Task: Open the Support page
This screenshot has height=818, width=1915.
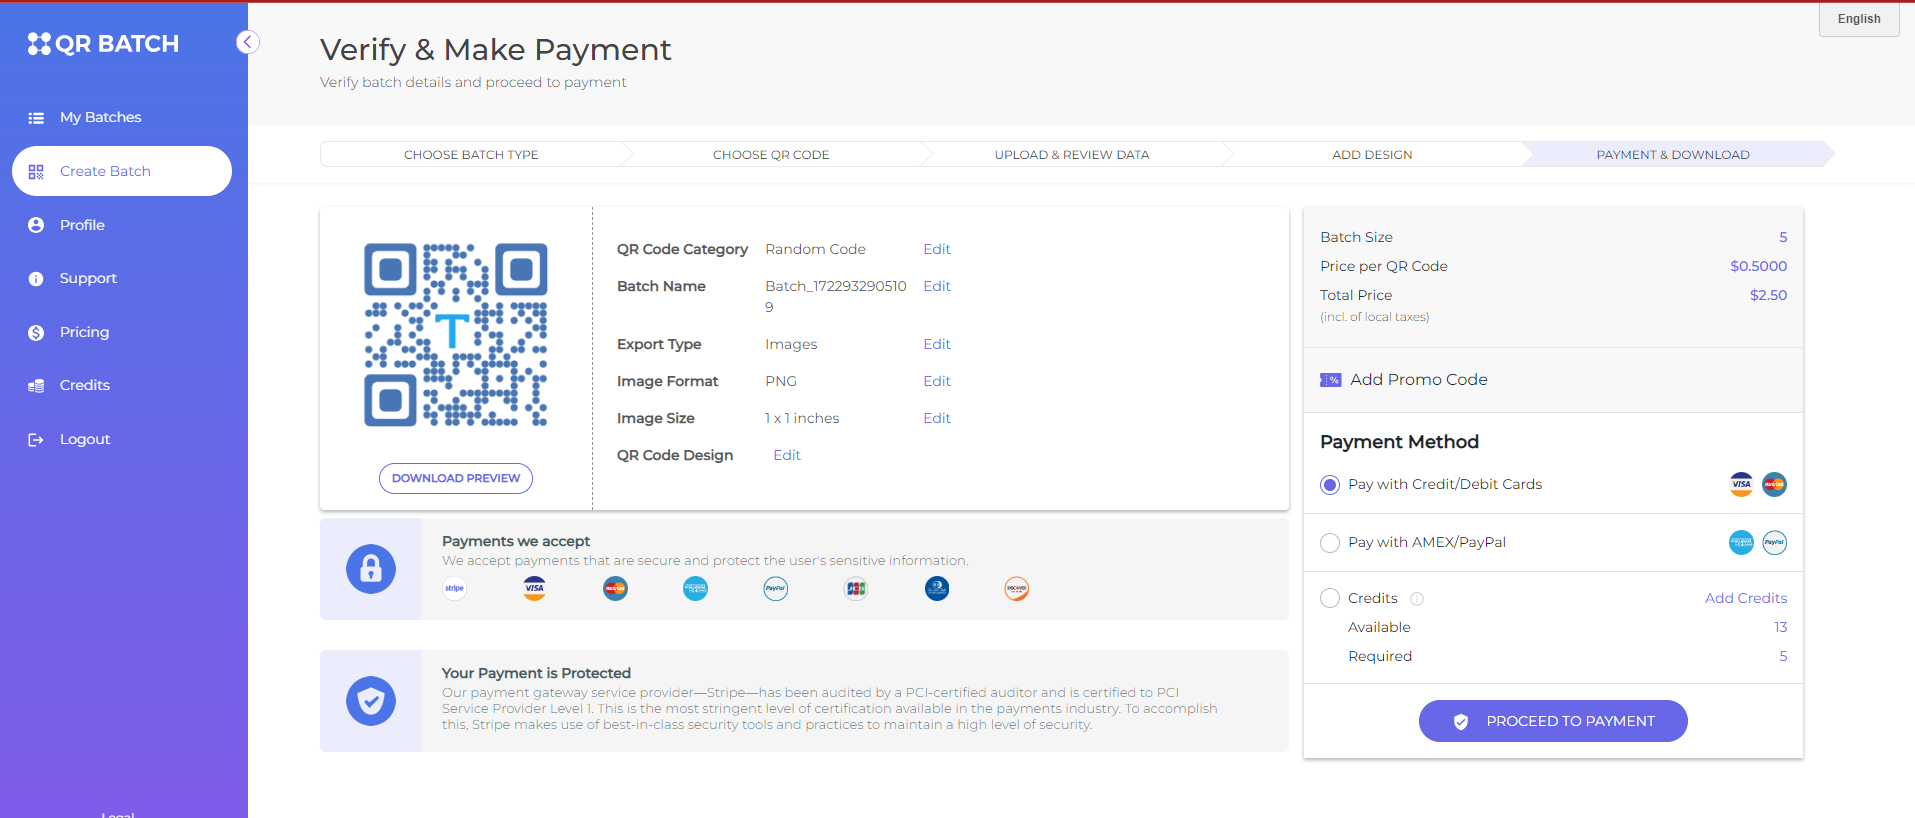Action: (x=88, y=278)
